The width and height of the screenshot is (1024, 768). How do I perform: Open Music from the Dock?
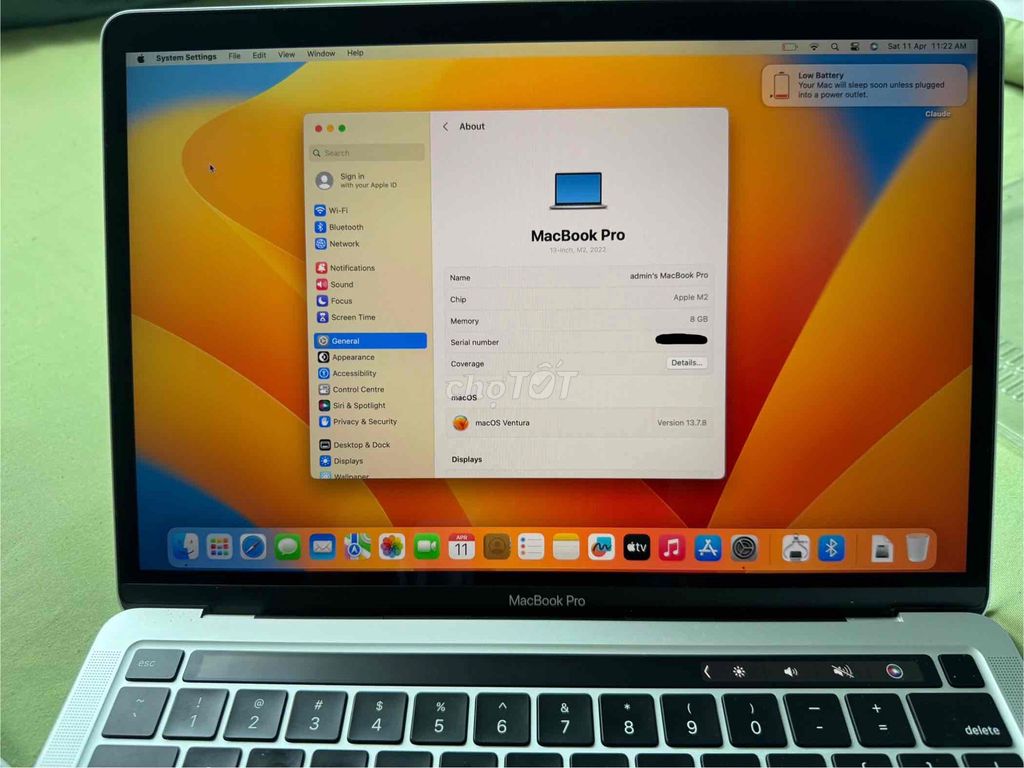[671, 547]
